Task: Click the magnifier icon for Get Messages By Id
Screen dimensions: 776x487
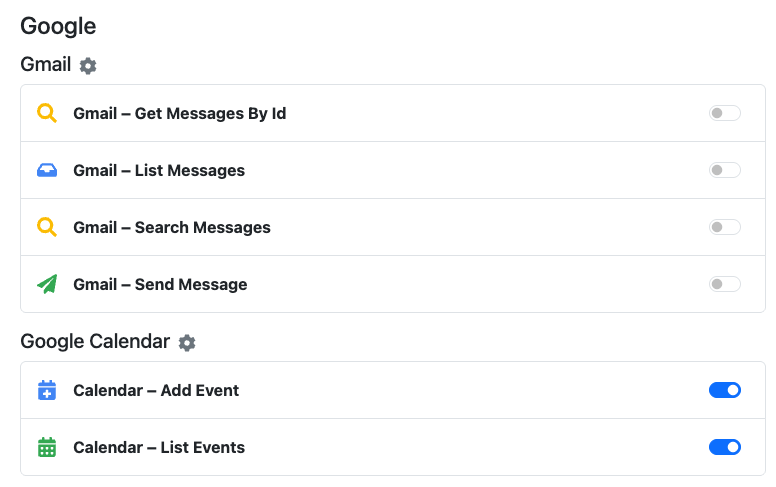Action: click(47, 113)
